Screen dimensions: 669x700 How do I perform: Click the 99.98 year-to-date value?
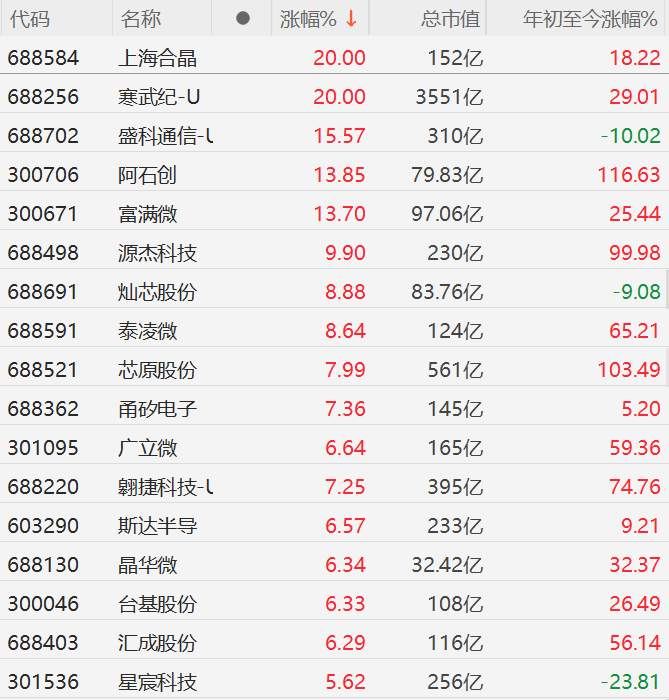tap(635, 253)
